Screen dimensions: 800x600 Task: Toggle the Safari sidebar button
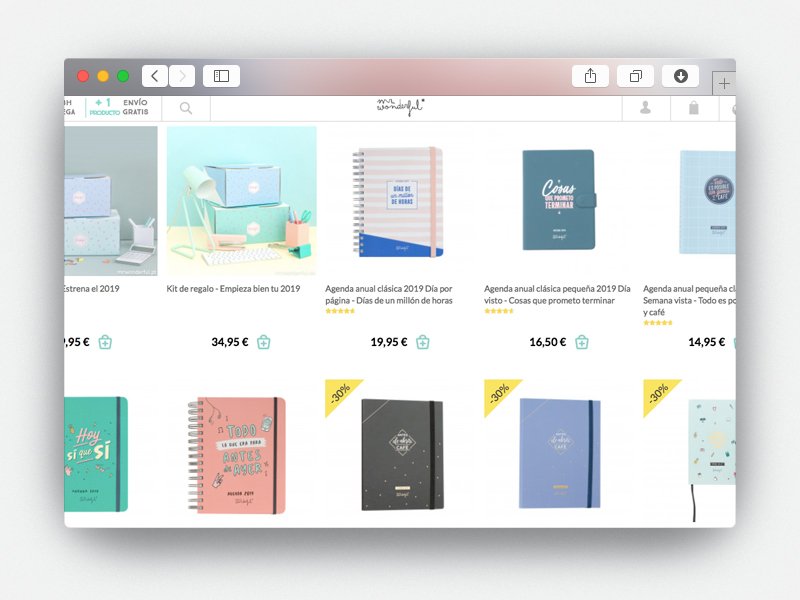point(221,76)
